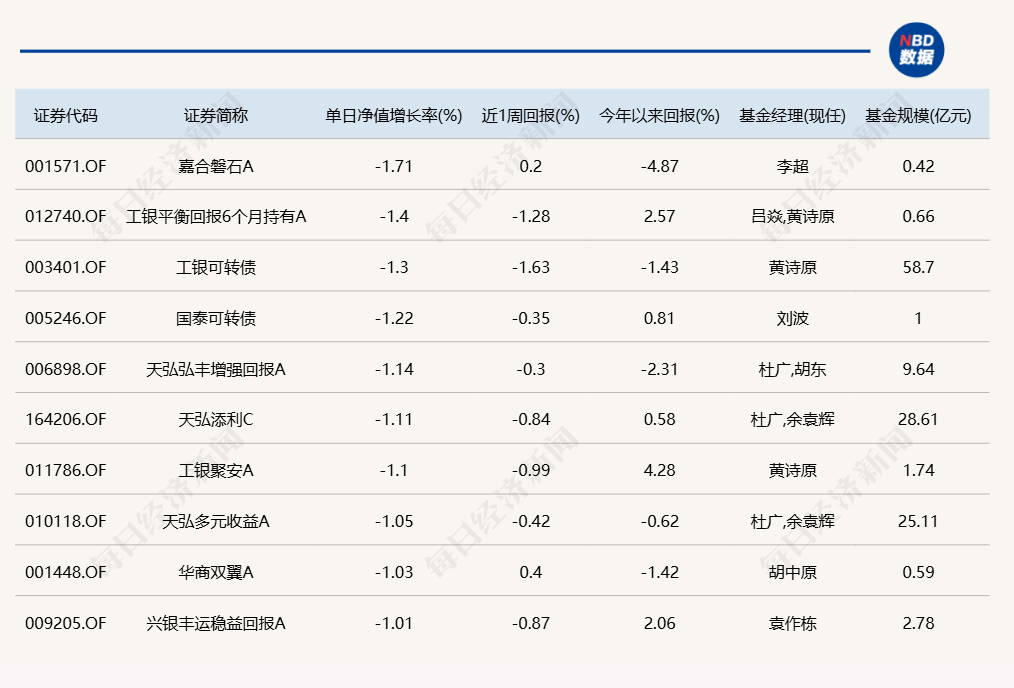Click year-to-date return -4.87
1014x688 pixels.
[x=660, y=166]
